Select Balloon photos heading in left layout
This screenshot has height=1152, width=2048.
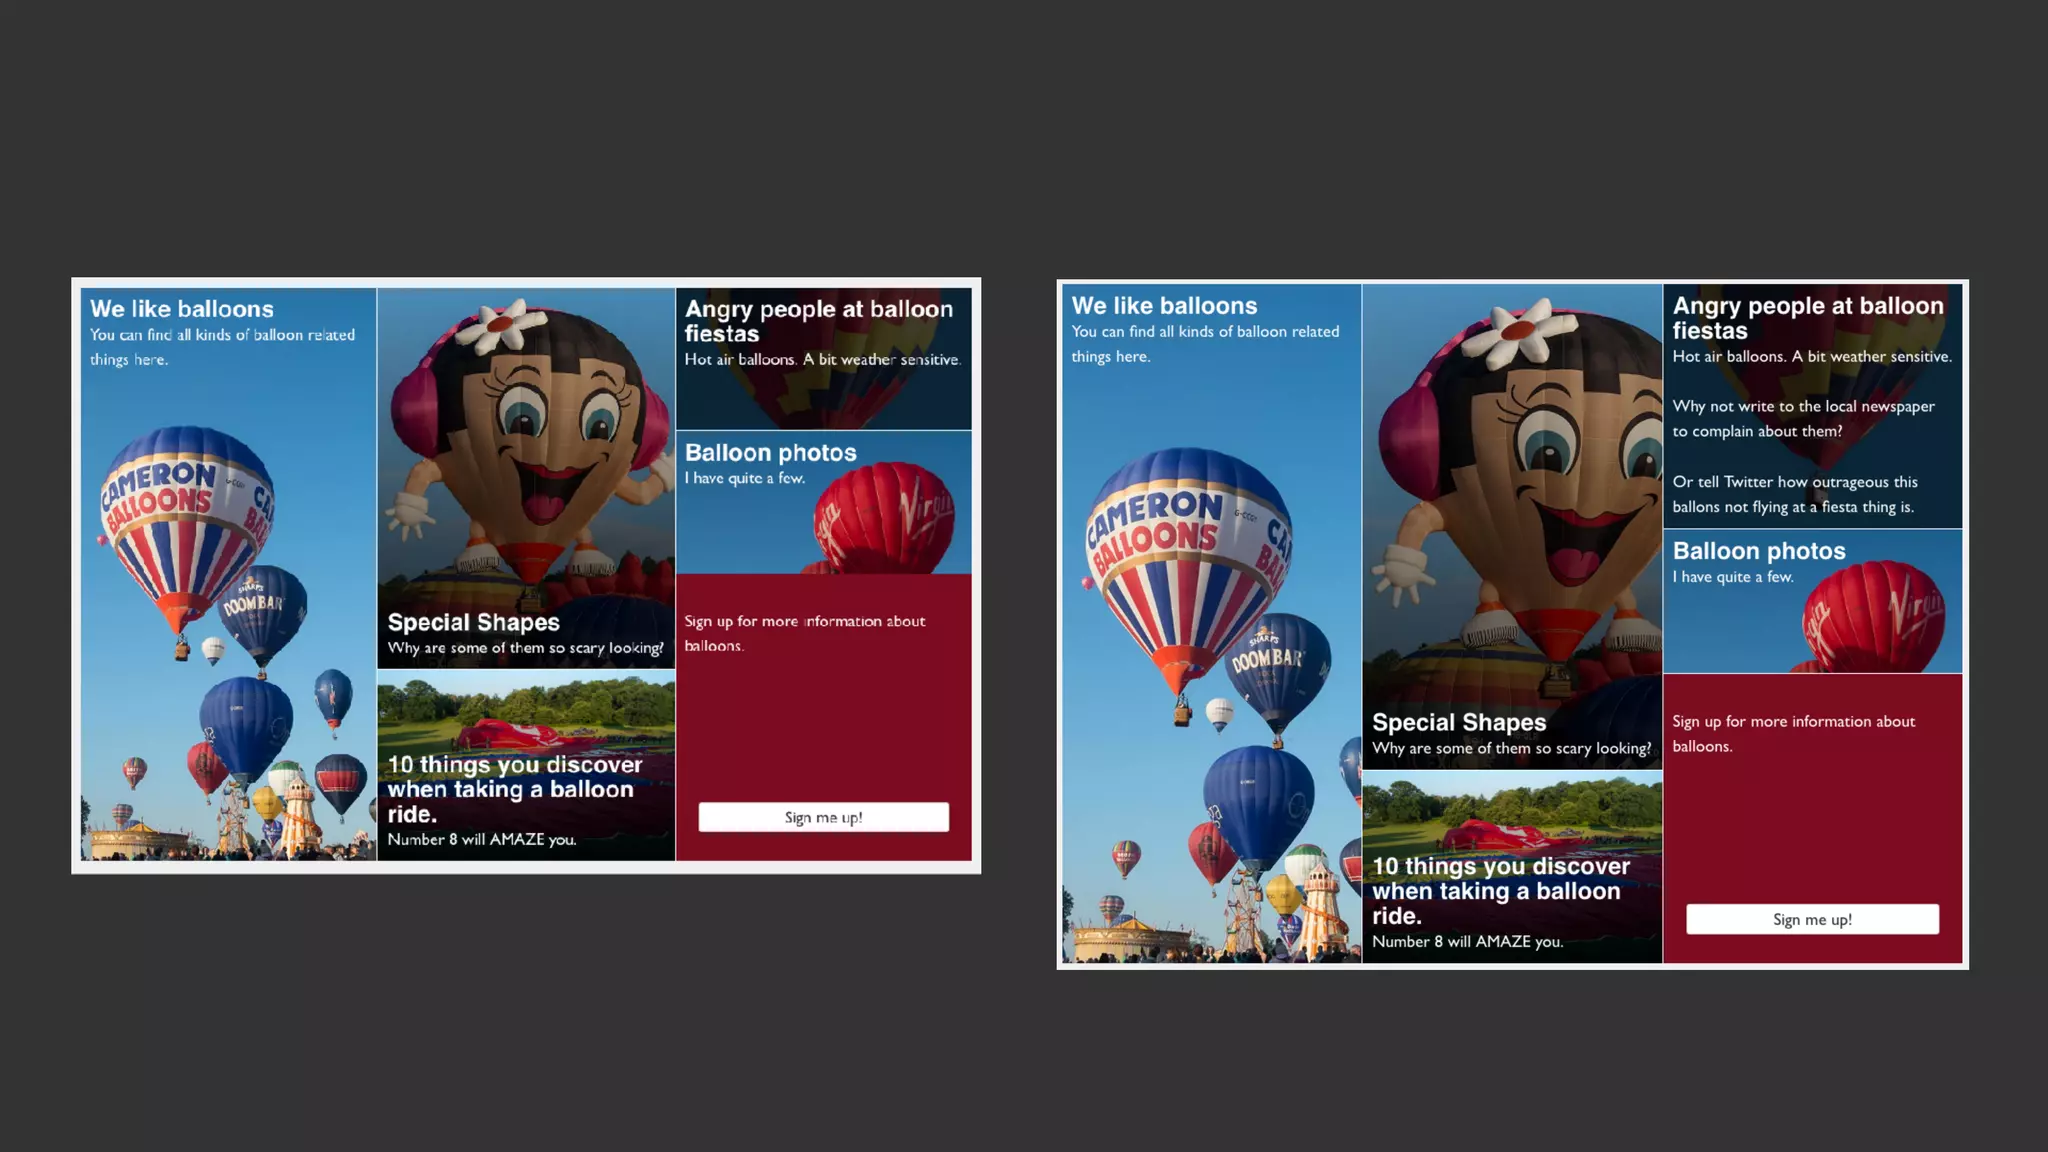[770, 453]
